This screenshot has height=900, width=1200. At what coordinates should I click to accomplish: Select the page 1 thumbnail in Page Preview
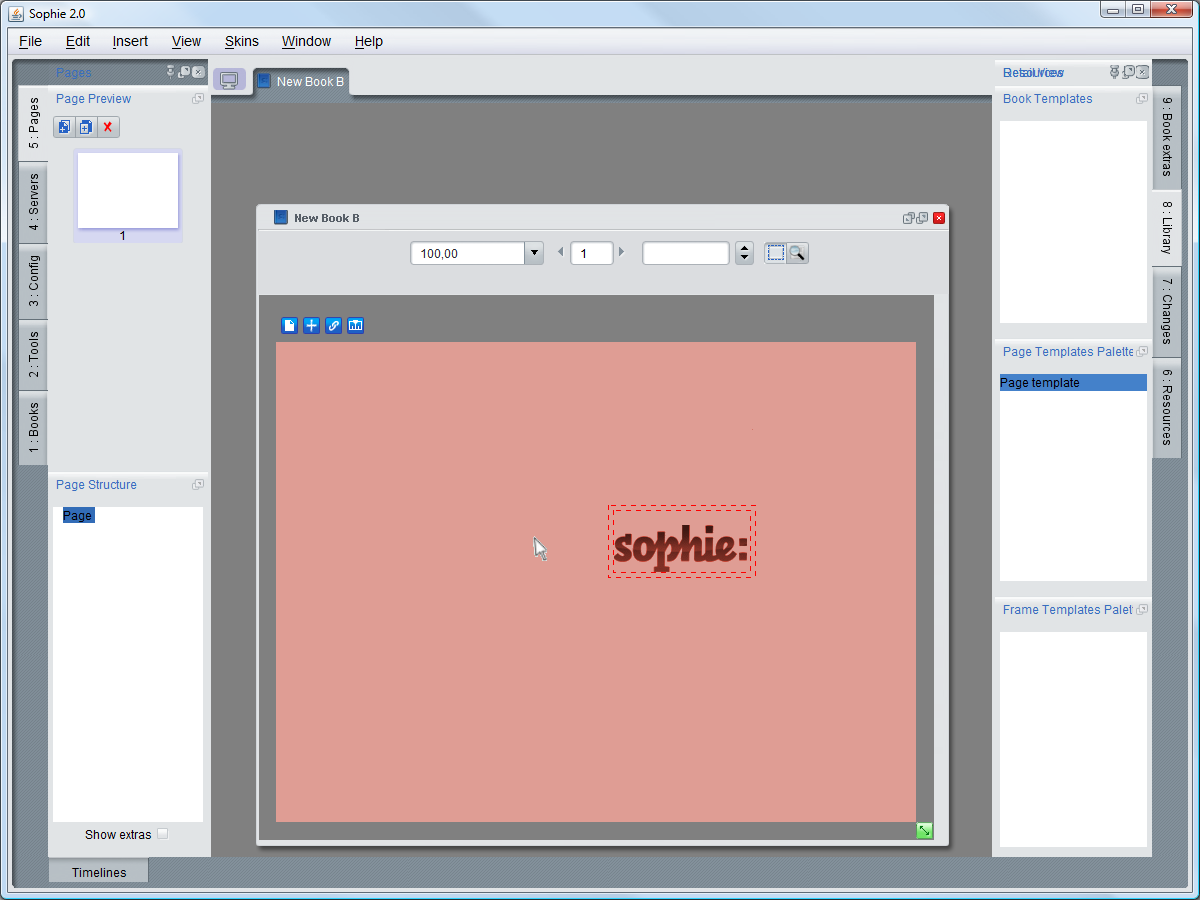[128, 191]
